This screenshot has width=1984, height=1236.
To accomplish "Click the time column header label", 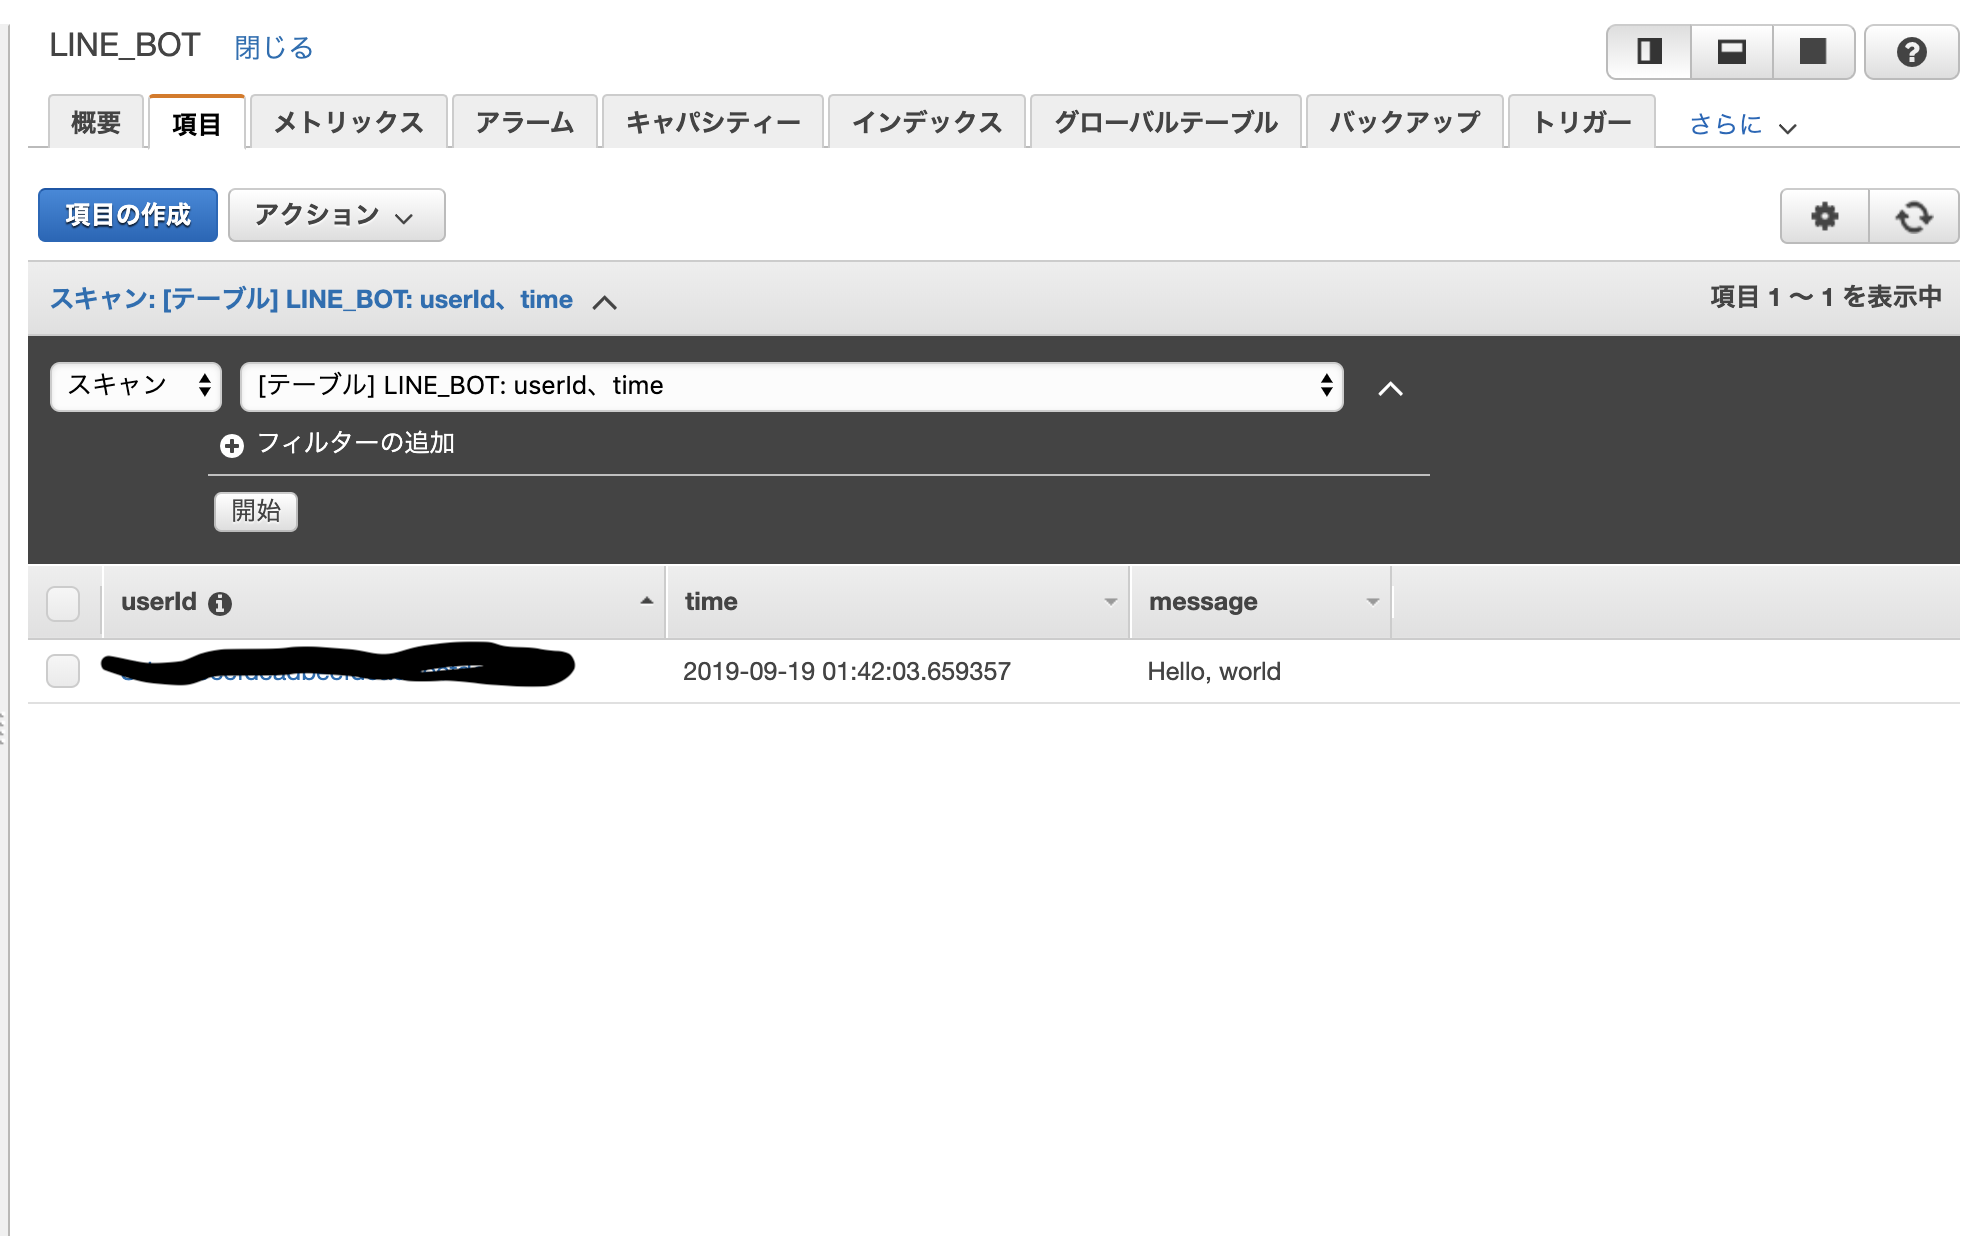I will [x=711, y=601].
